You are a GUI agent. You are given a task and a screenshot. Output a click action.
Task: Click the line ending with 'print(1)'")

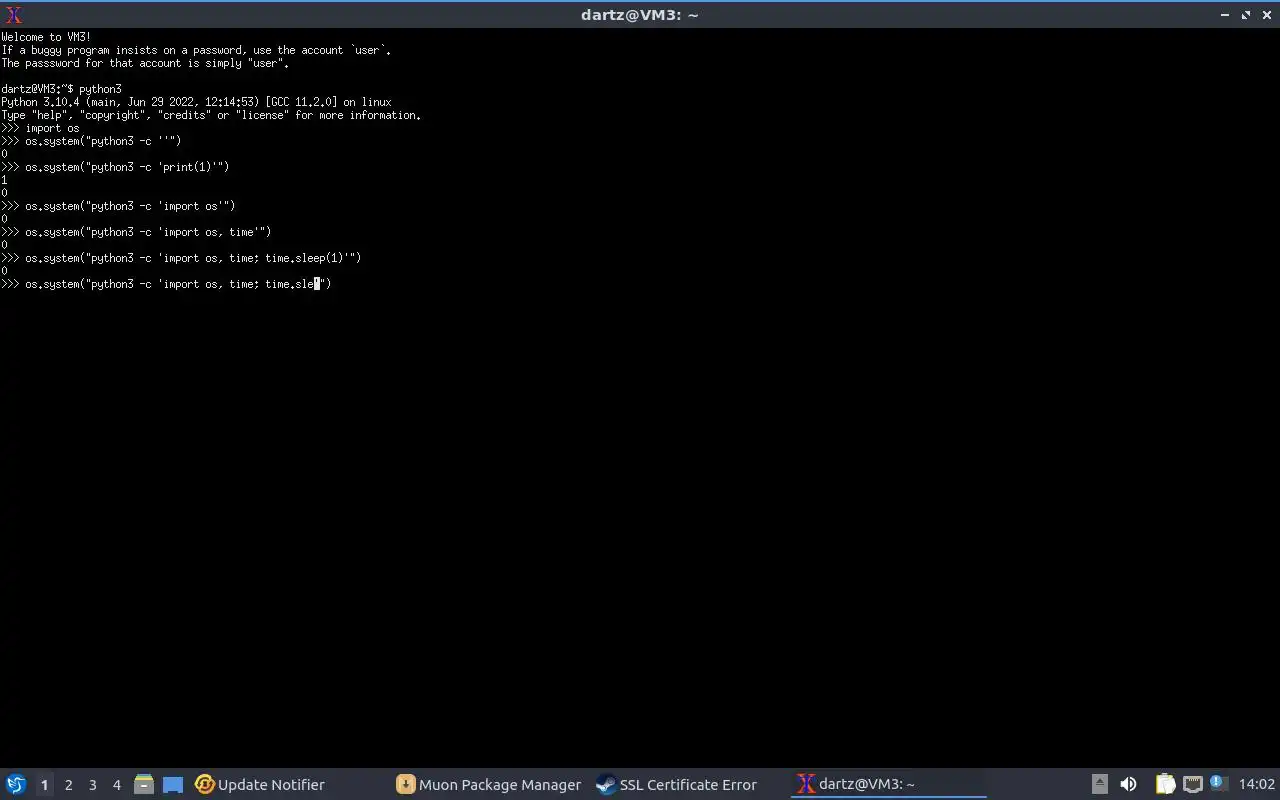pyautogui.click(x=115, y=167)
